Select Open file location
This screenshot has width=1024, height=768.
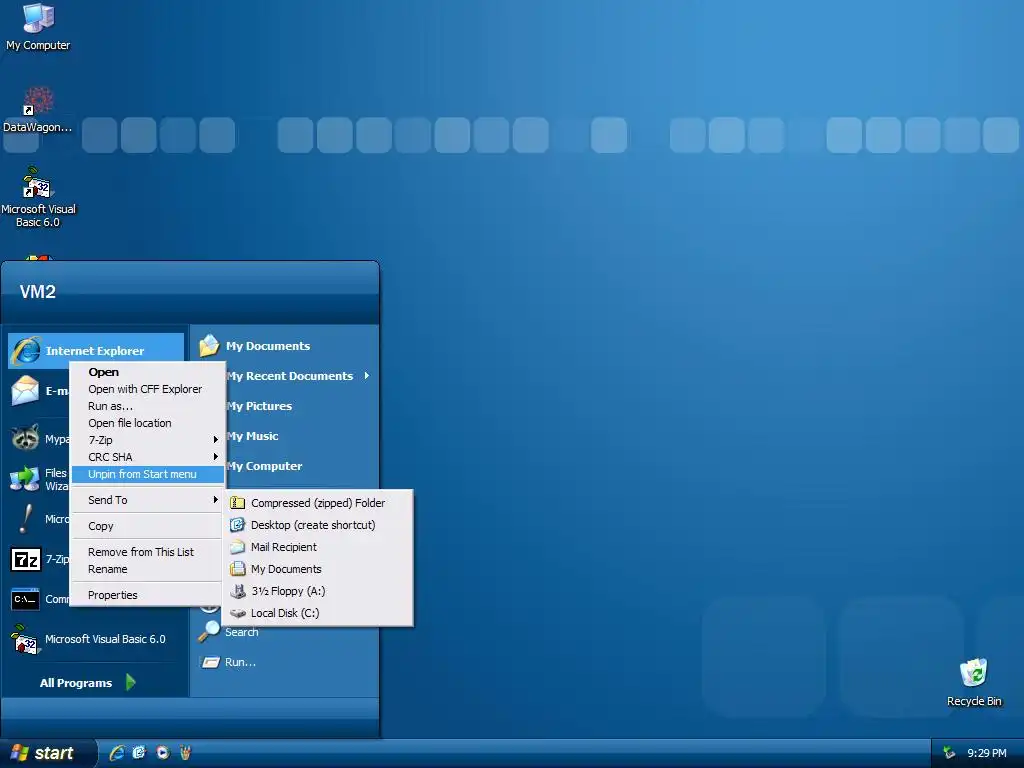(x=148, y=423)
